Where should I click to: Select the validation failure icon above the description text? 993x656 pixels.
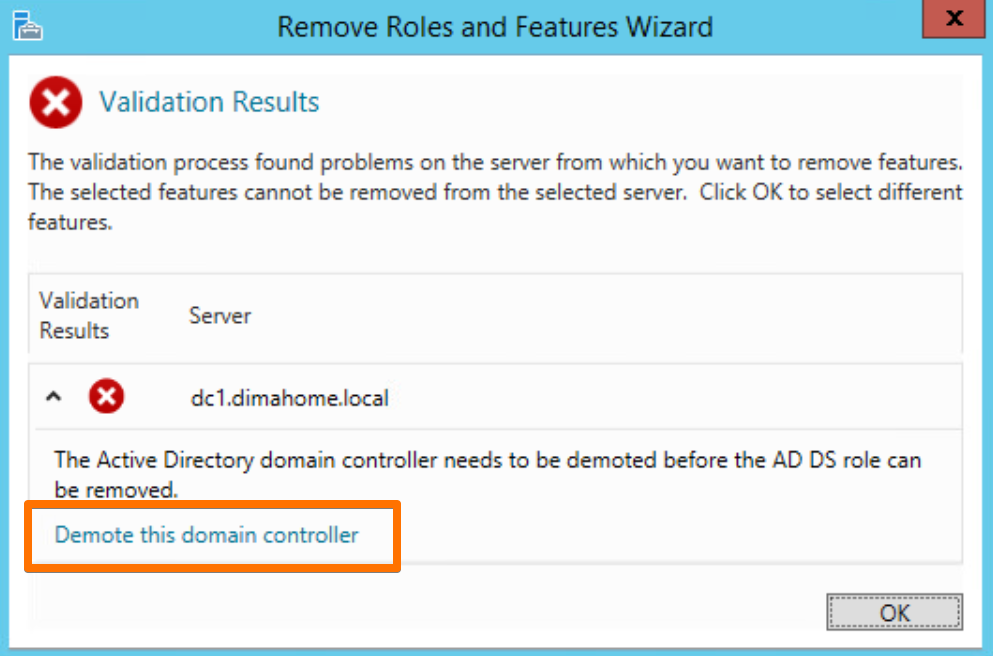(106, 396)
